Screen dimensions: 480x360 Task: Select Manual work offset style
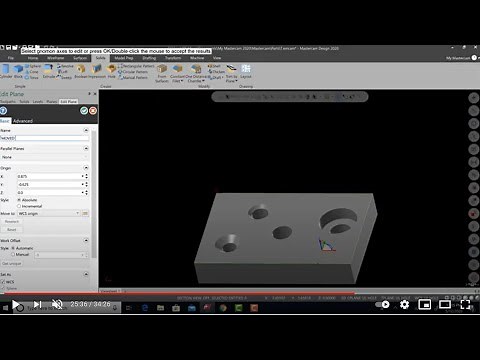tap(13, 254)
